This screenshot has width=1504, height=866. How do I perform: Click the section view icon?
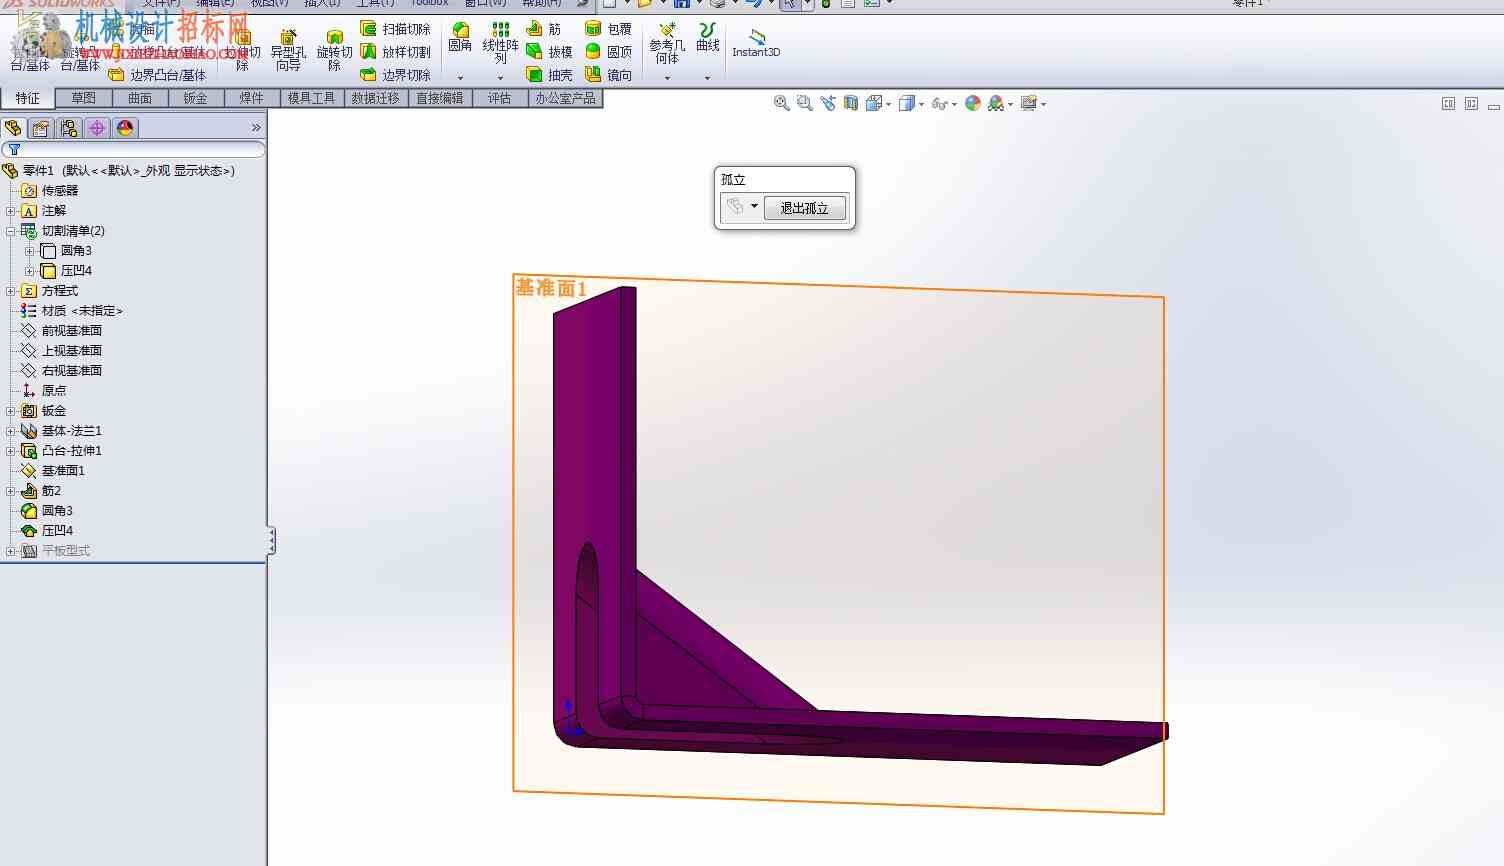[851, 103]
